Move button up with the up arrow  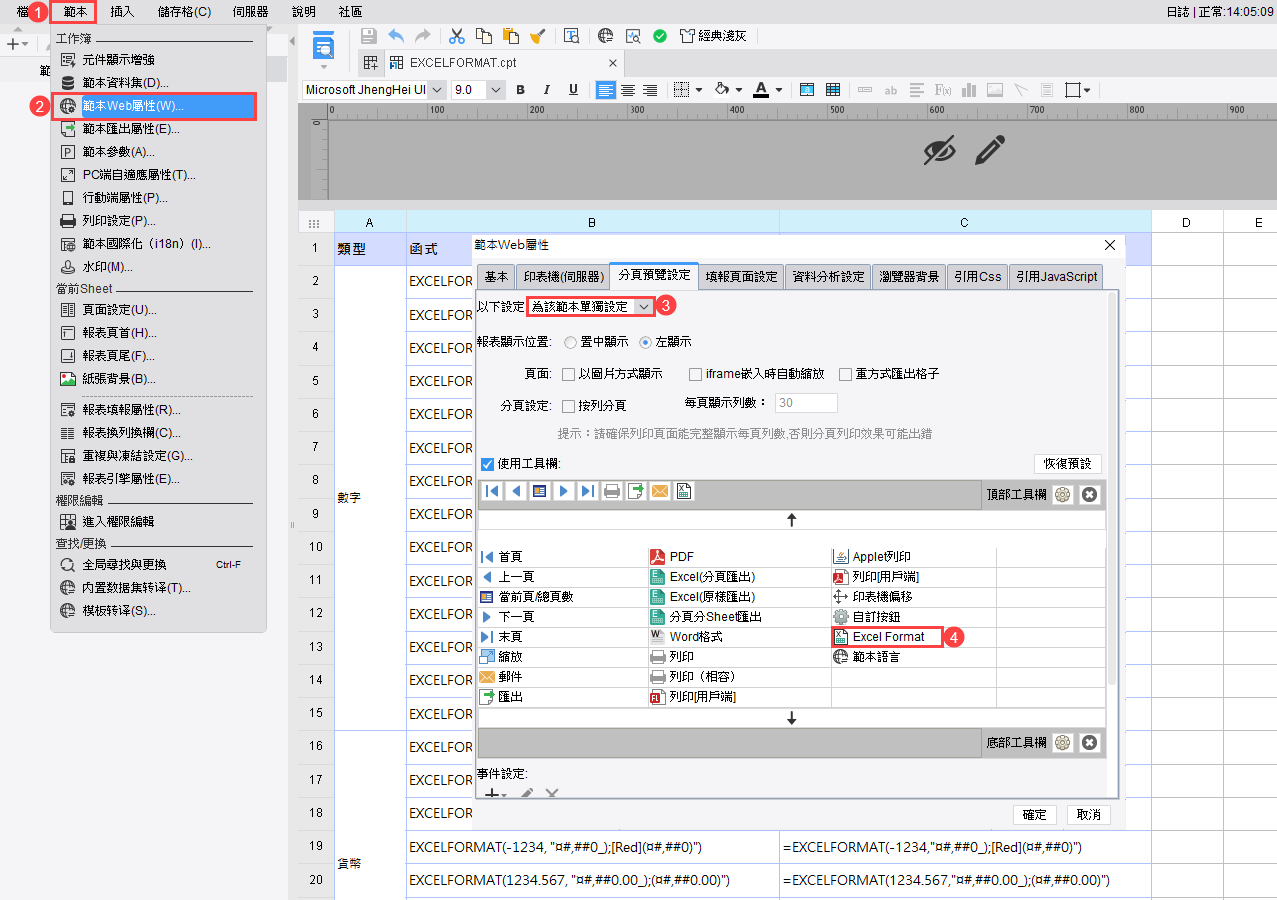pyautogui.click(x=792, y=520)
